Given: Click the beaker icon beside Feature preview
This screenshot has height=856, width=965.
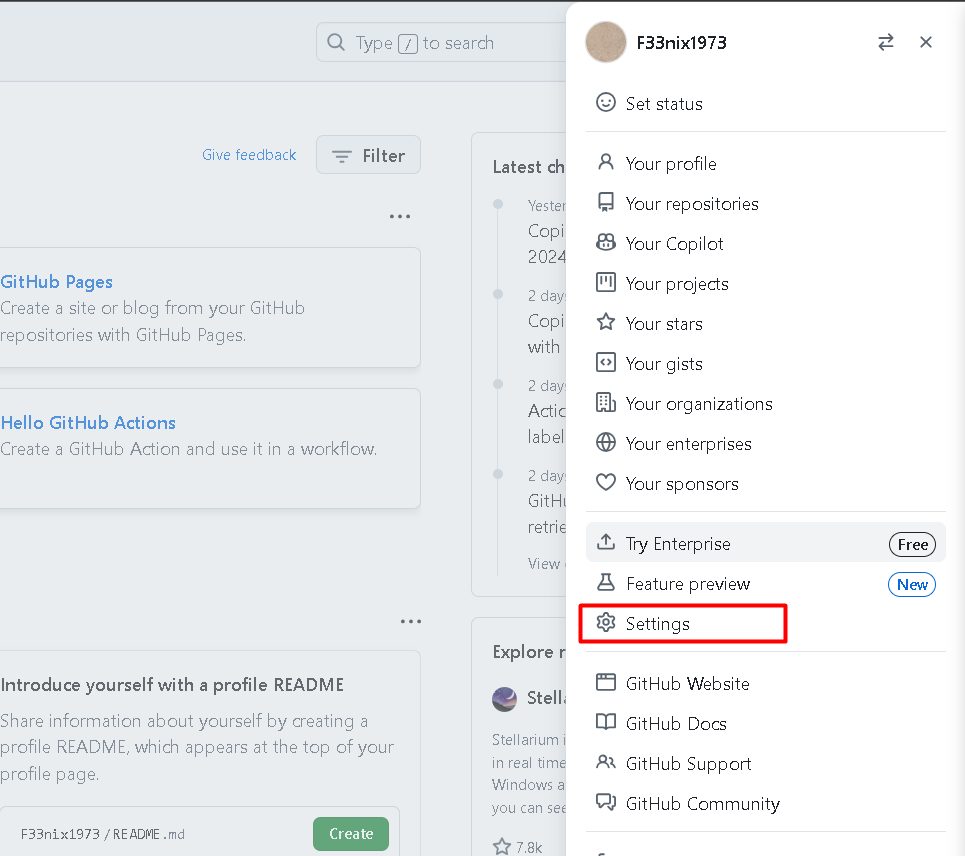Looking at the screenshot, I should [606, 582].
